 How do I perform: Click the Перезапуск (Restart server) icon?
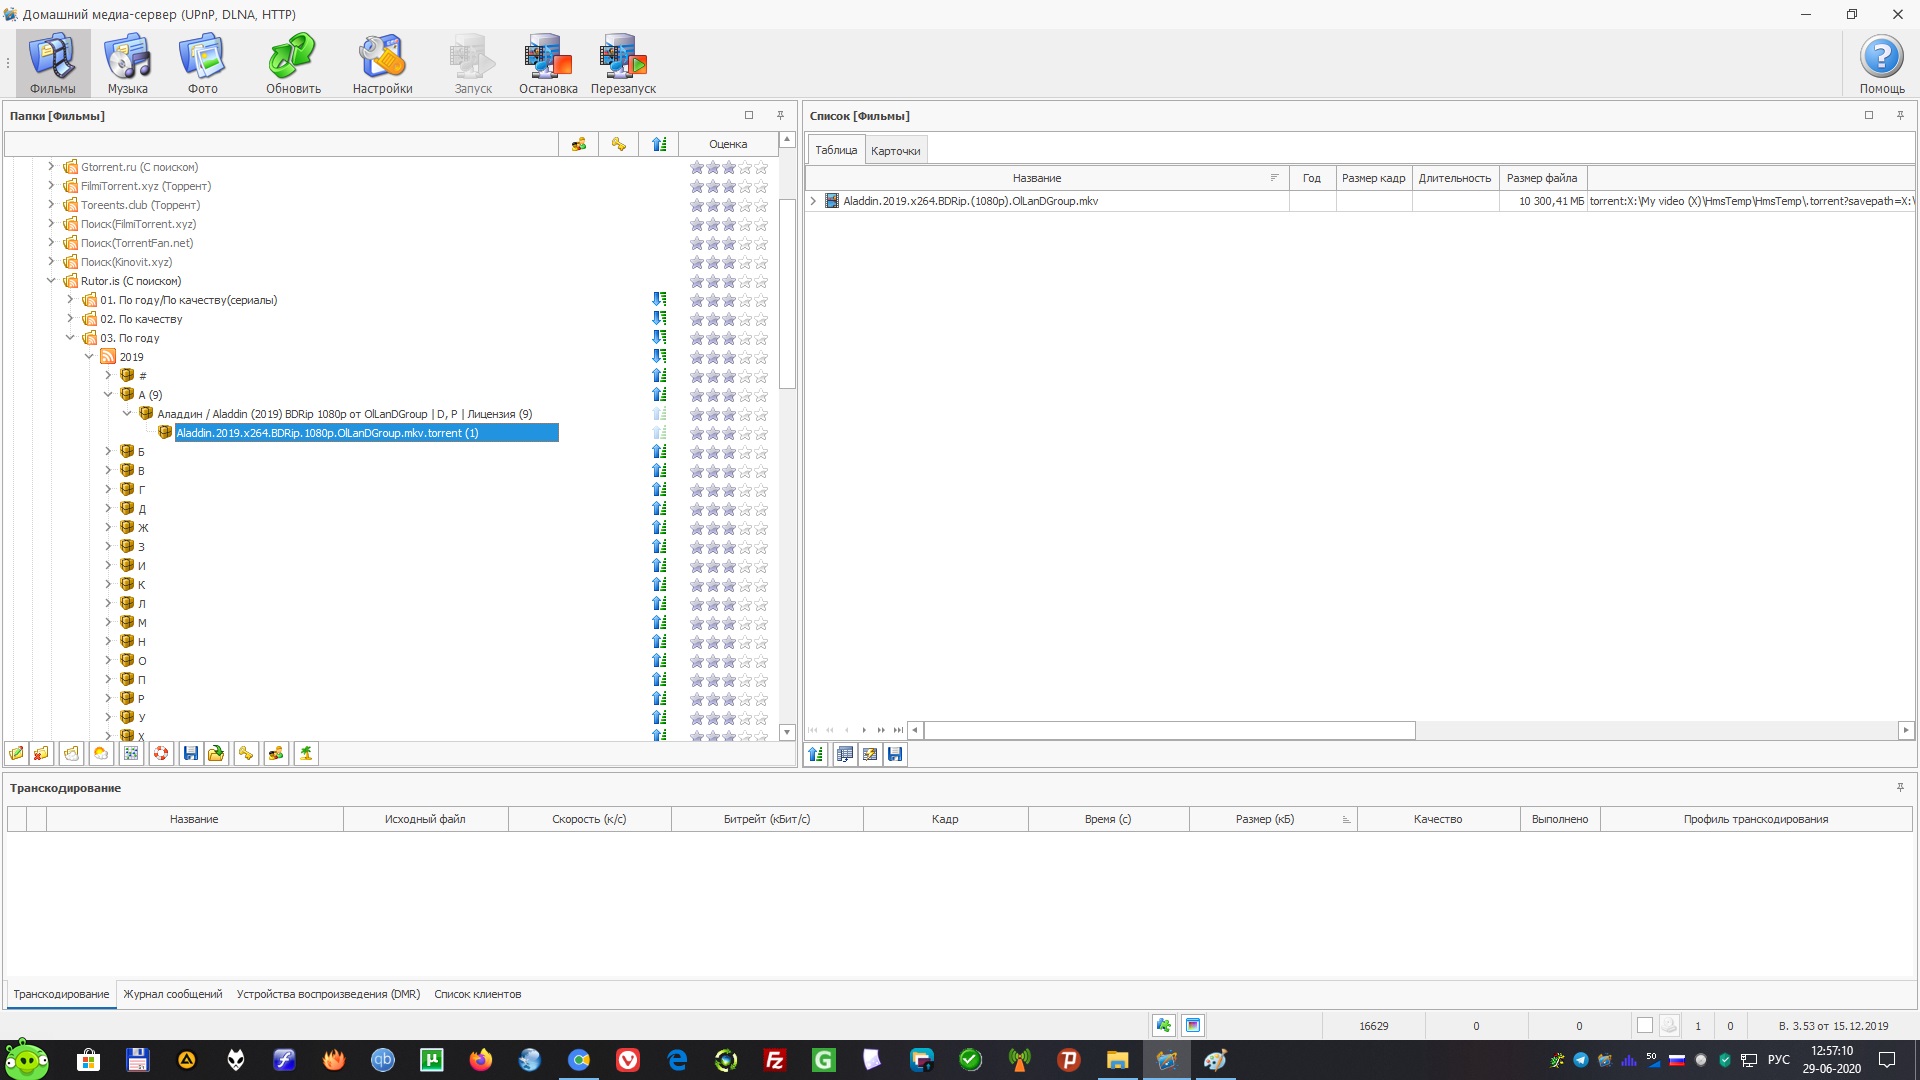[x=623, y=63]
